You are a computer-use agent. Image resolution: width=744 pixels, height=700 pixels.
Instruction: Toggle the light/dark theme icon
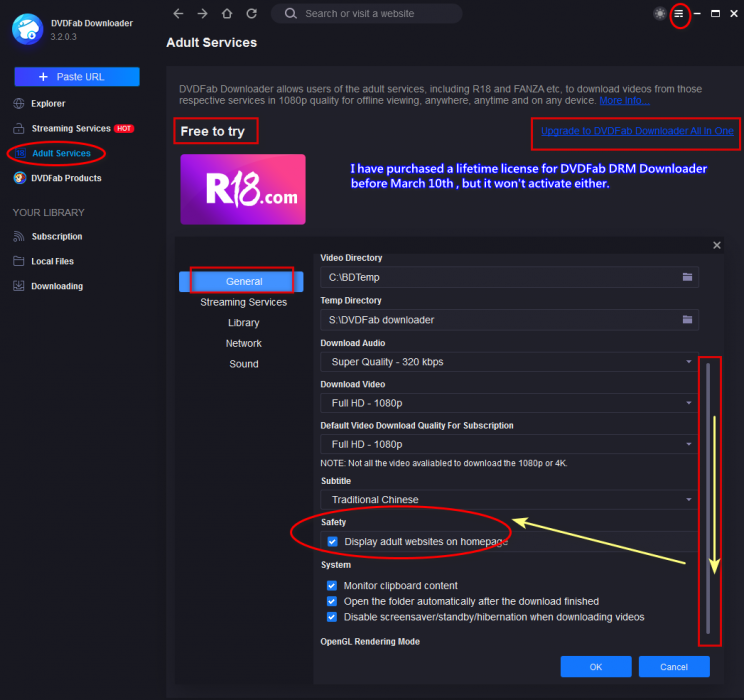tap(659, 14)
